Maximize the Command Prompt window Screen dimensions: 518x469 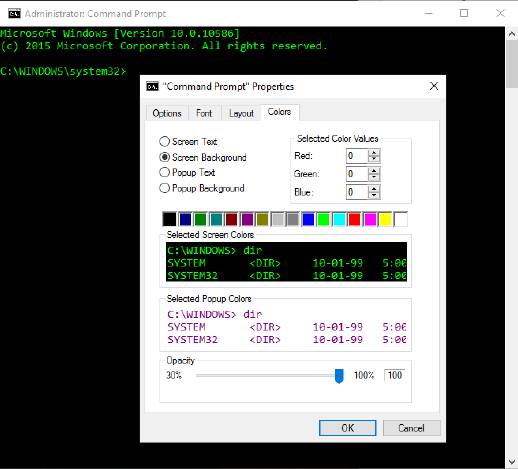coord(464,13)
